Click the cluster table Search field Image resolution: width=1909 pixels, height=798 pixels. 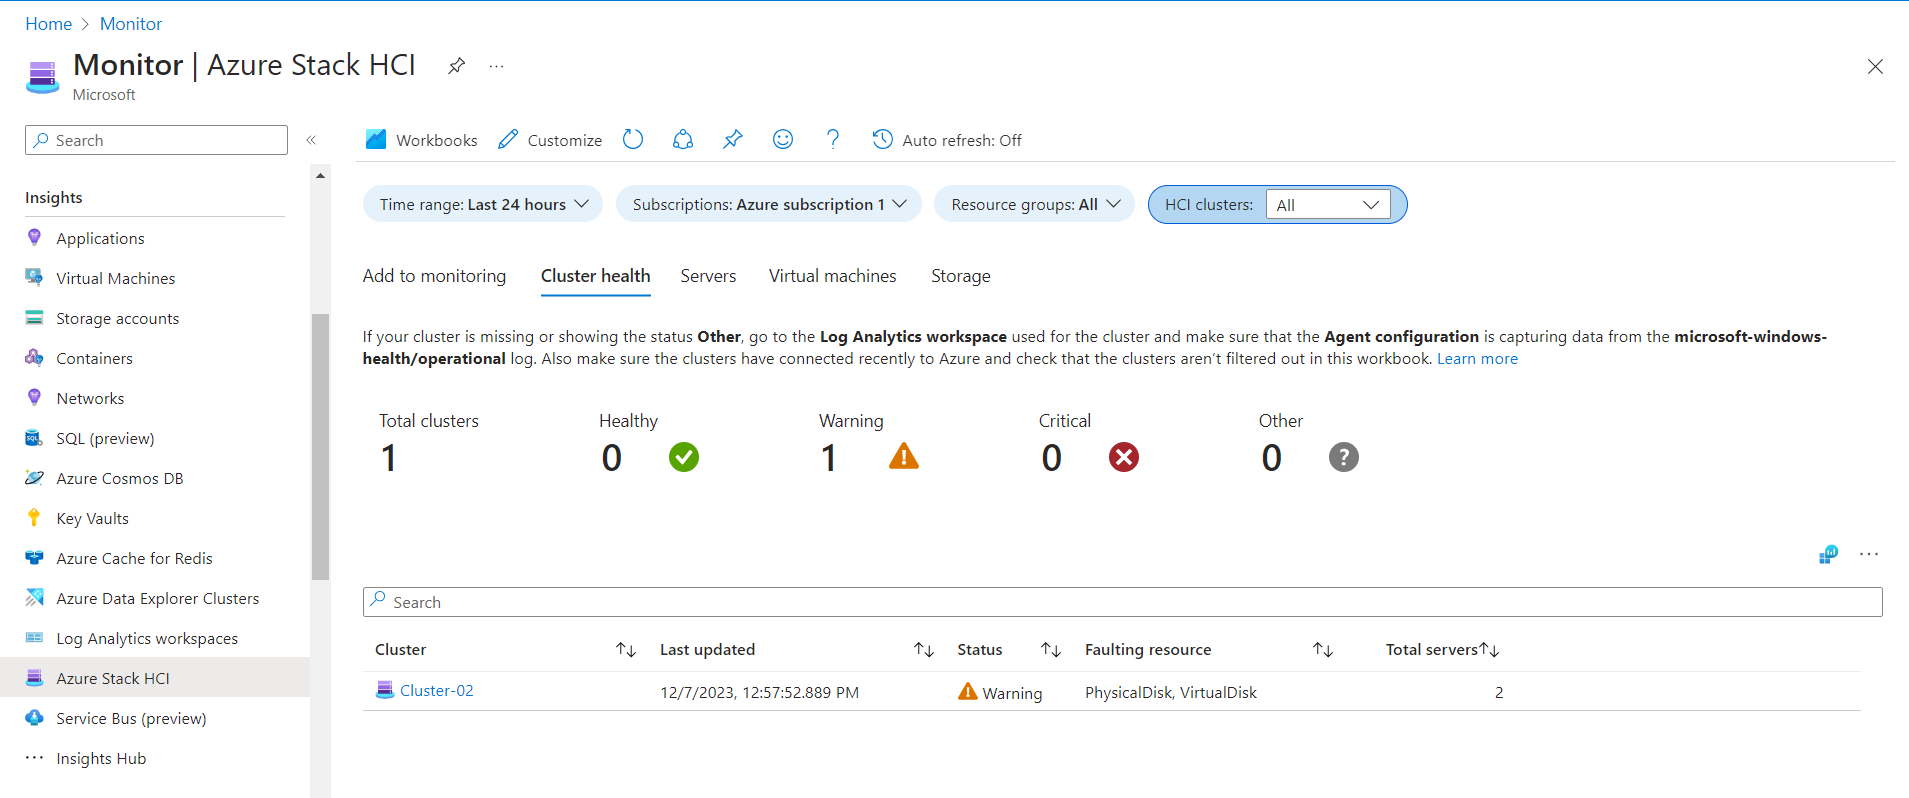[x=1122, y=602]
